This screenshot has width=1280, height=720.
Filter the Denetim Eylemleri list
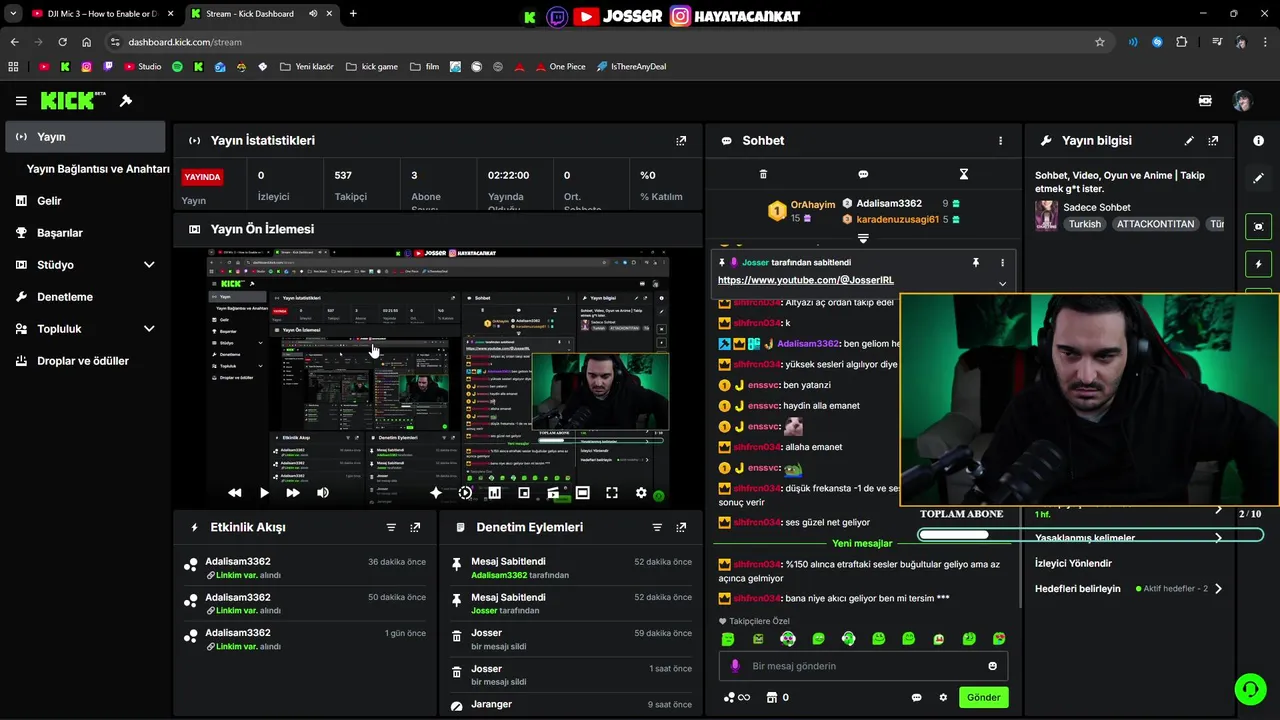657,527
